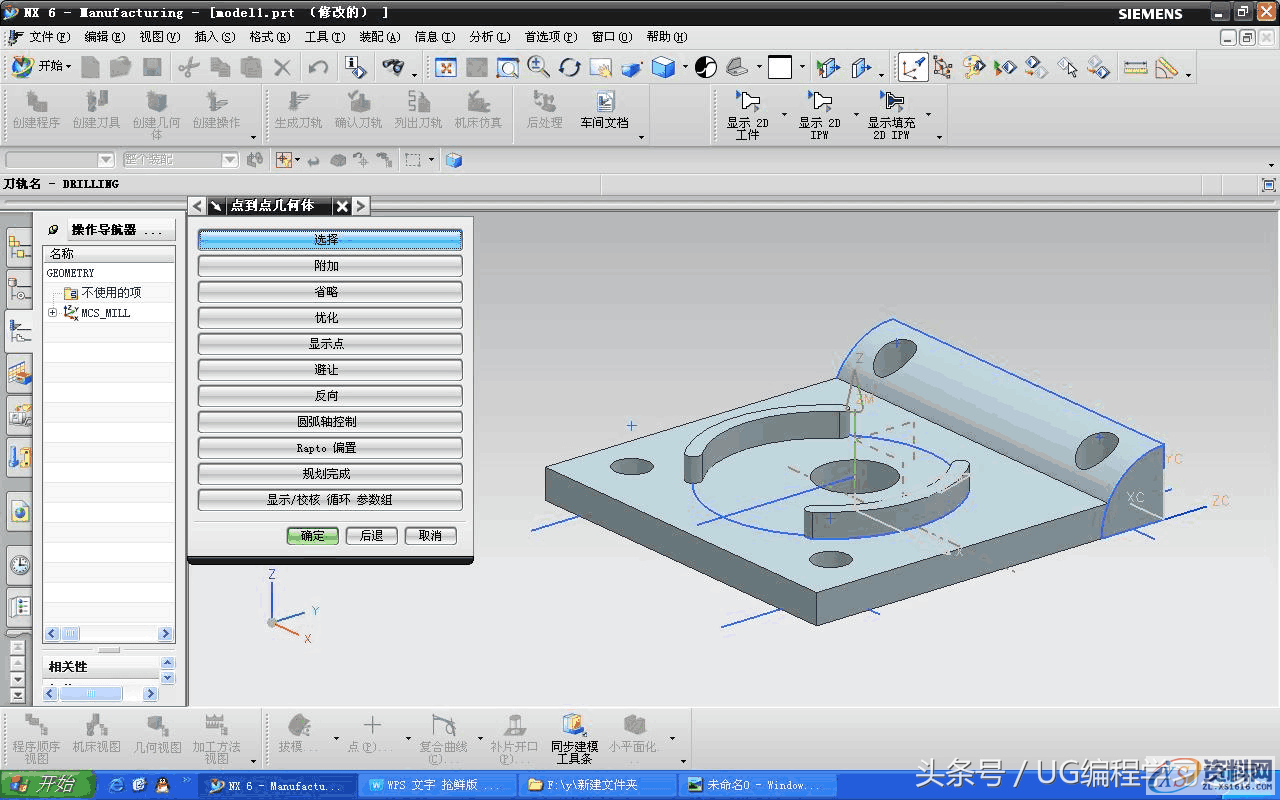Open the History clock sidebar tab
The height and width of the screenshot is (800, 1280).
[x=19, y=565]
